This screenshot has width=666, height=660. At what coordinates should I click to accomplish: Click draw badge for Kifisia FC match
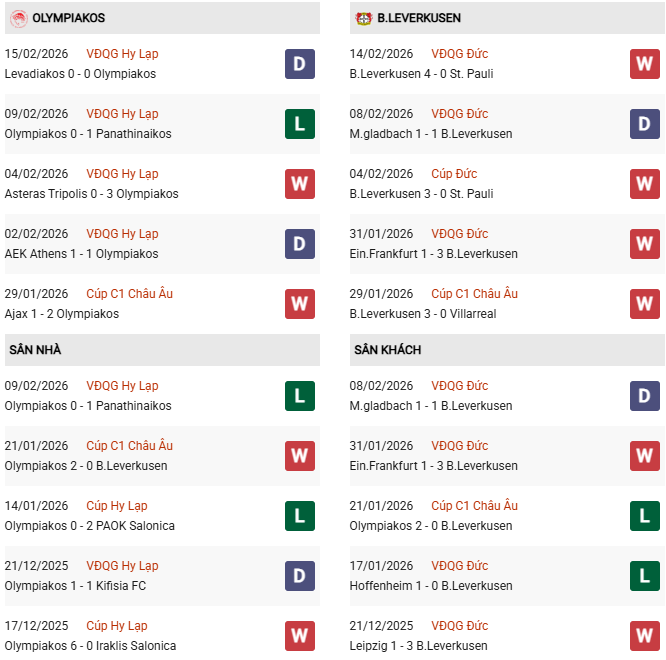(300, 576)
